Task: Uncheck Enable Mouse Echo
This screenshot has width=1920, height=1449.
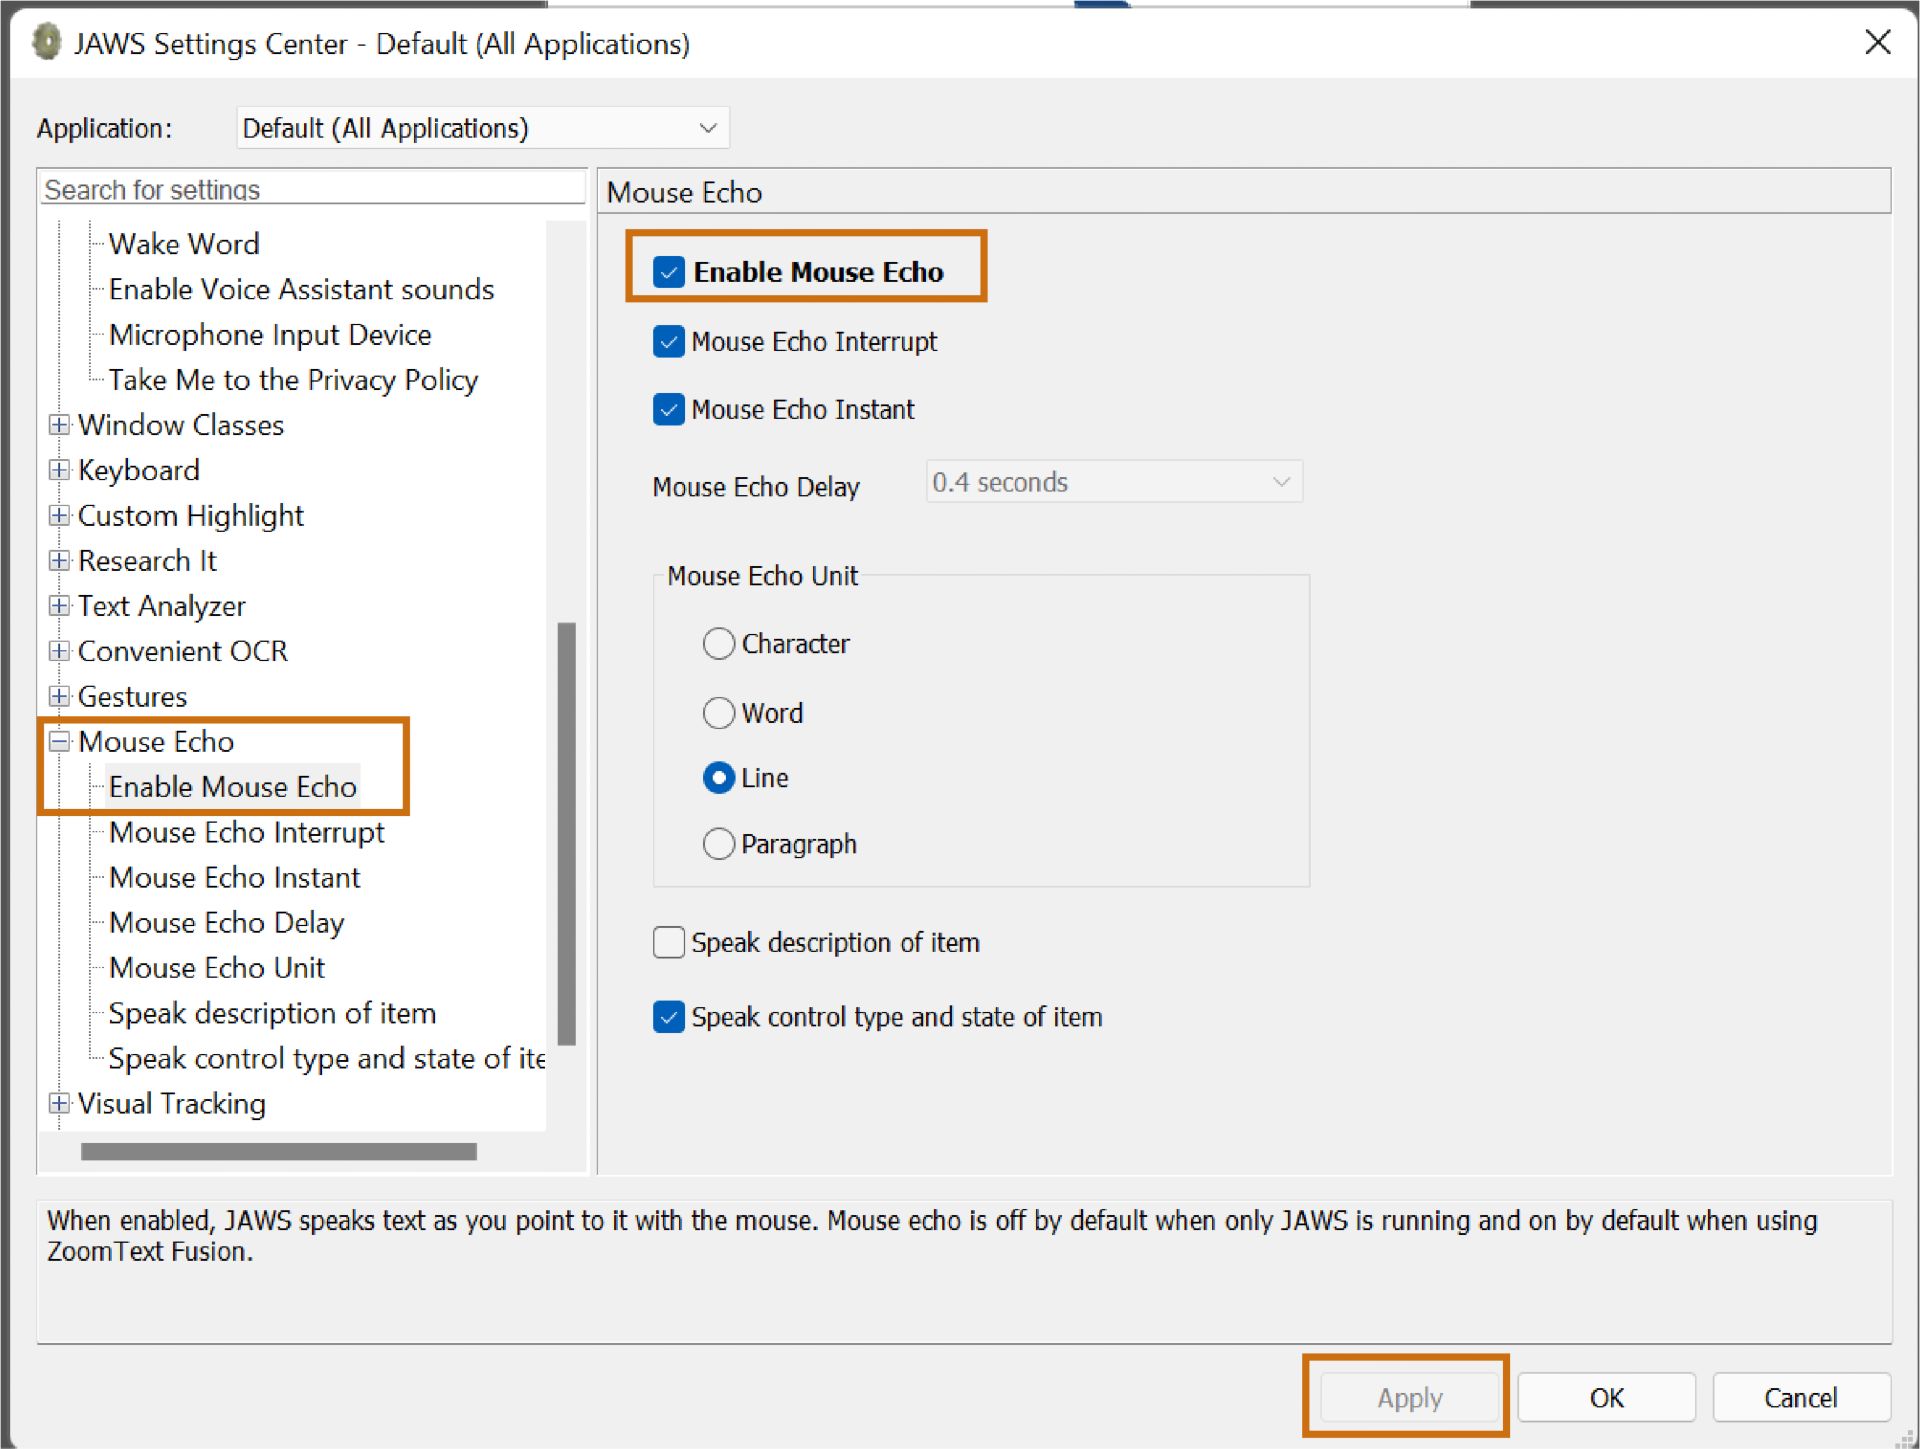Action: 668,271
